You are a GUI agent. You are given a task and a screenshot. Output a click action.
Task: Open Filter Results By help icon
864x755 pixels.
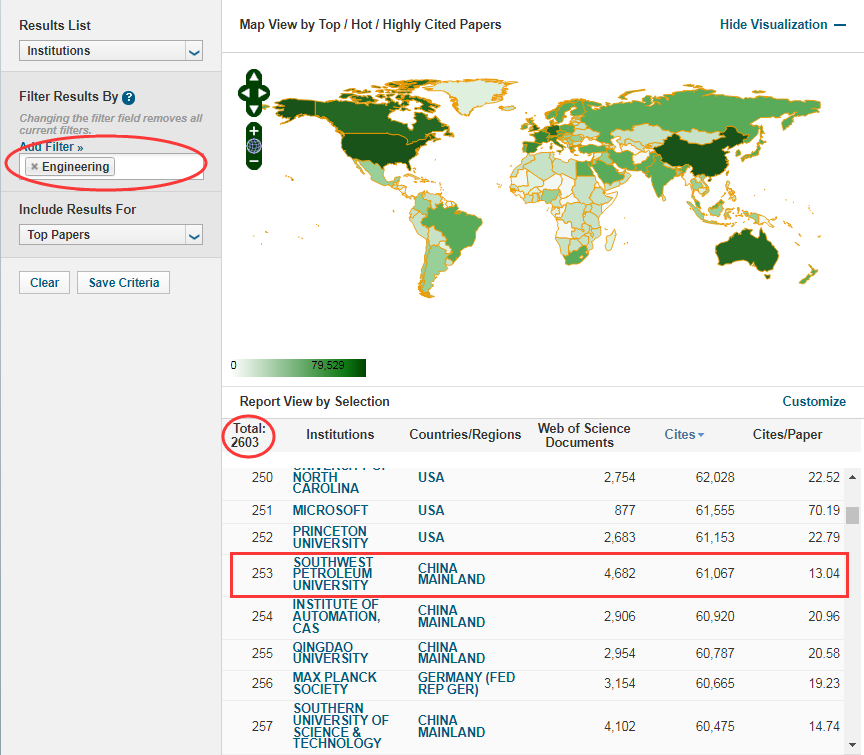click(128, 98)
